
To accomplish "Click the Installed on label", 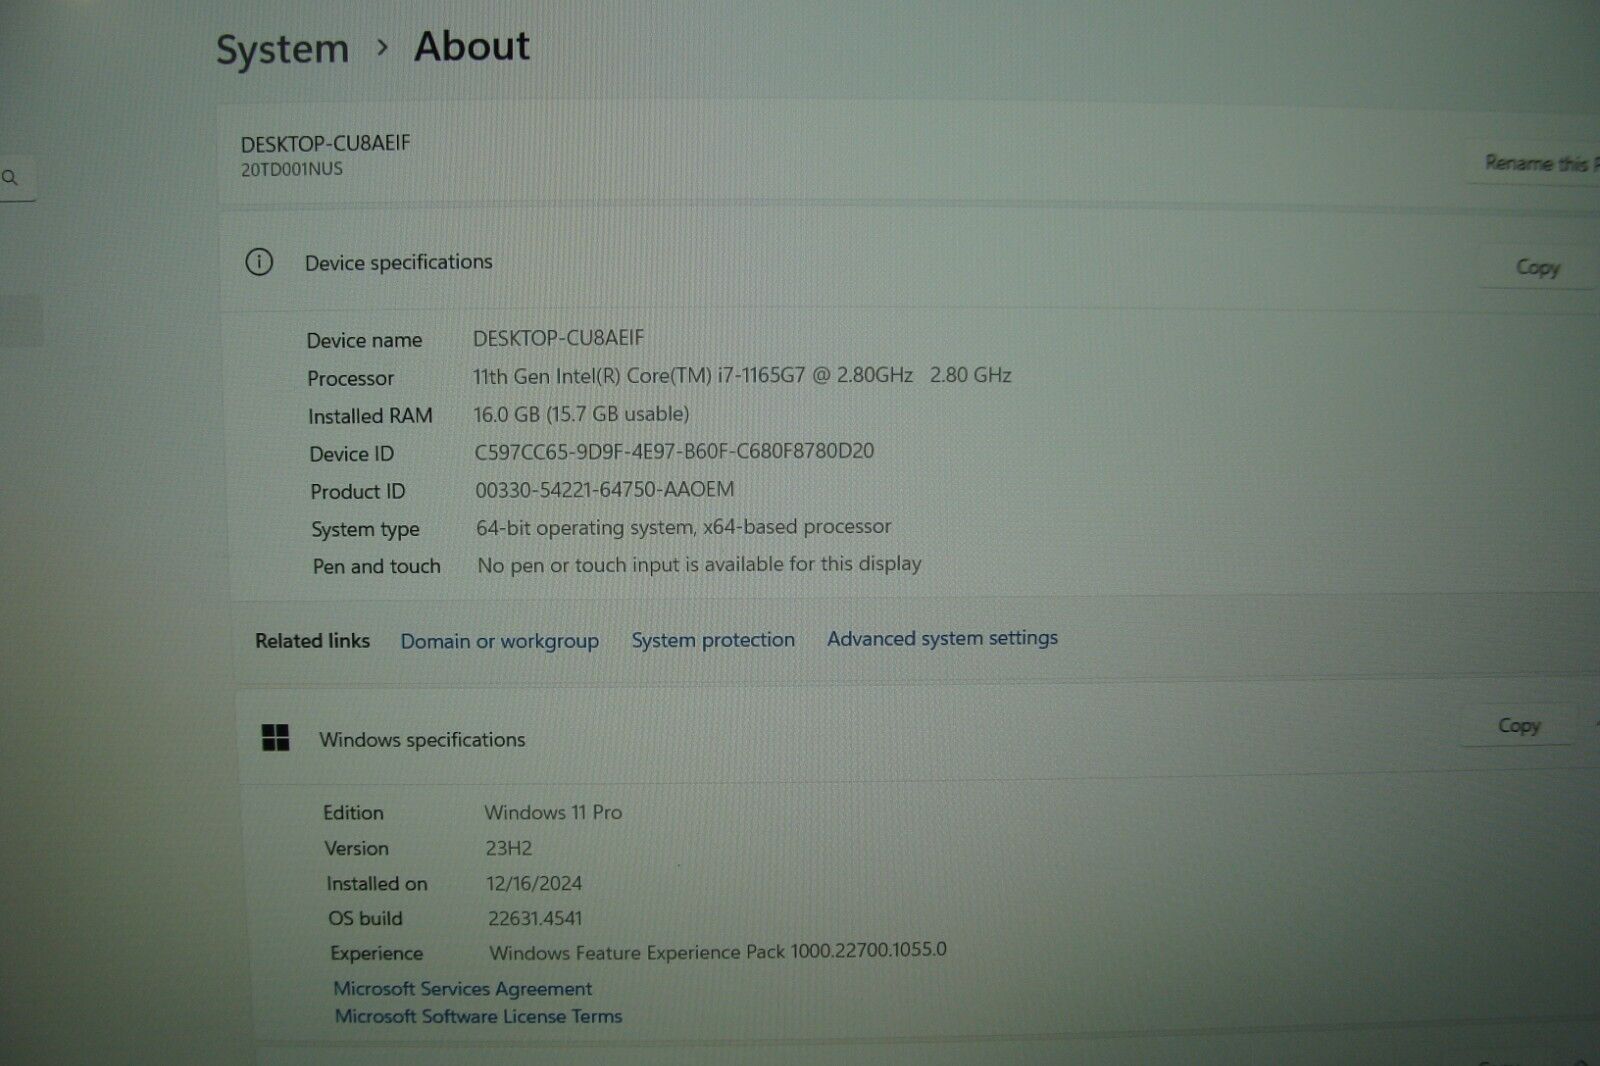I will tap(376, 884).
